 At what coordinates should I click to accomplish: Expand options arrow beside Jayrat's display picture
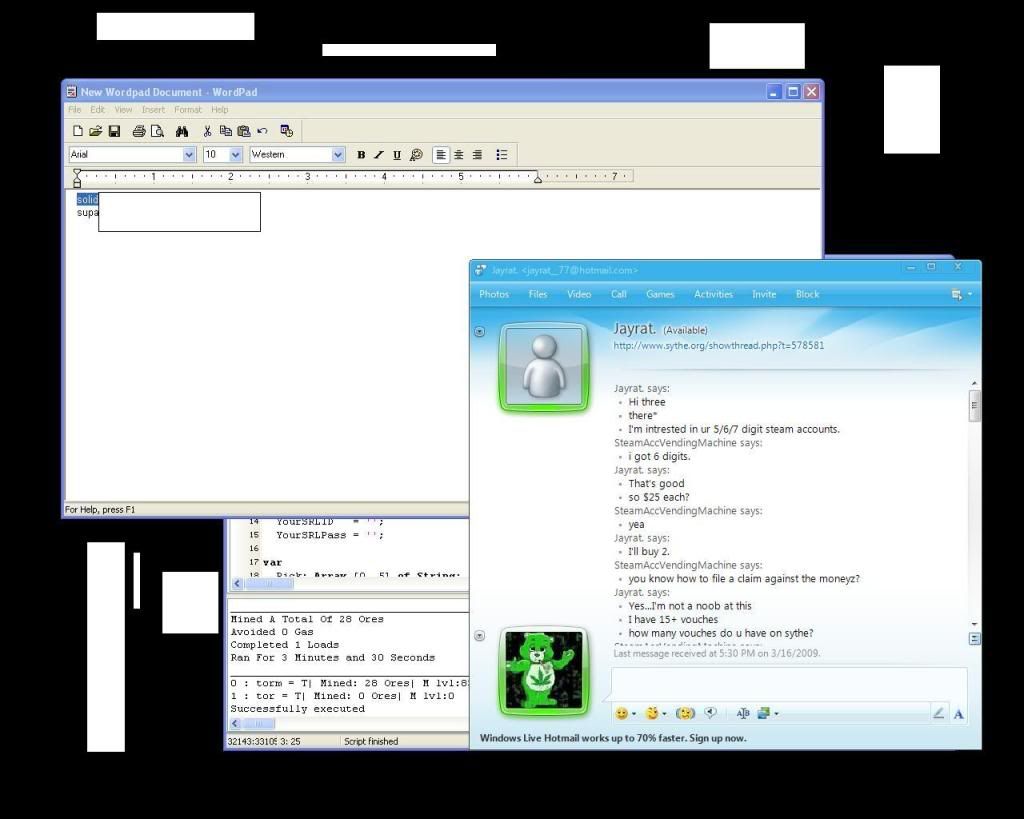point(479,332)
